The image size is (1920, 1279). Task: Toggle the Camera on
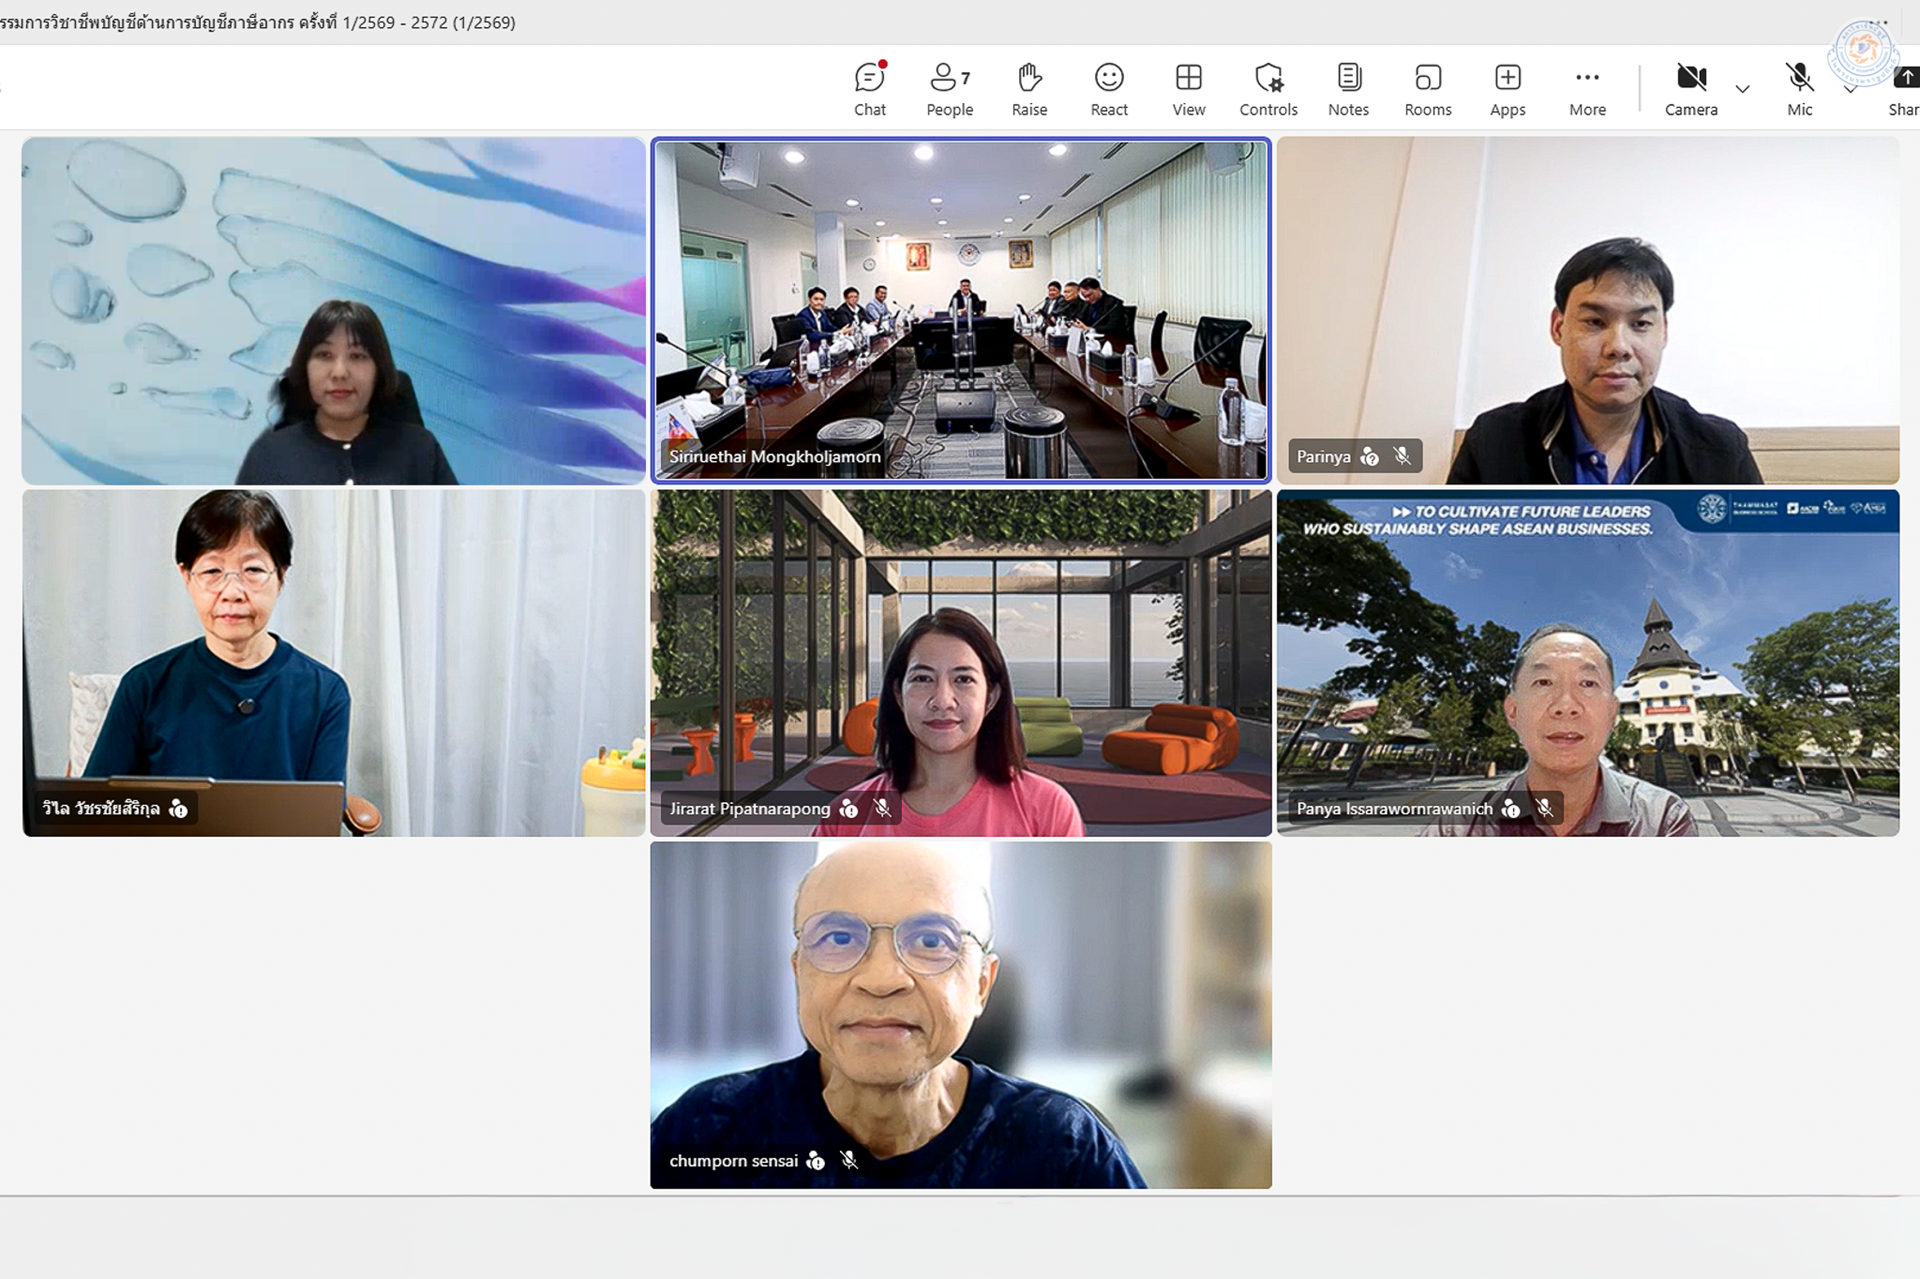[x=1691, y=89]
